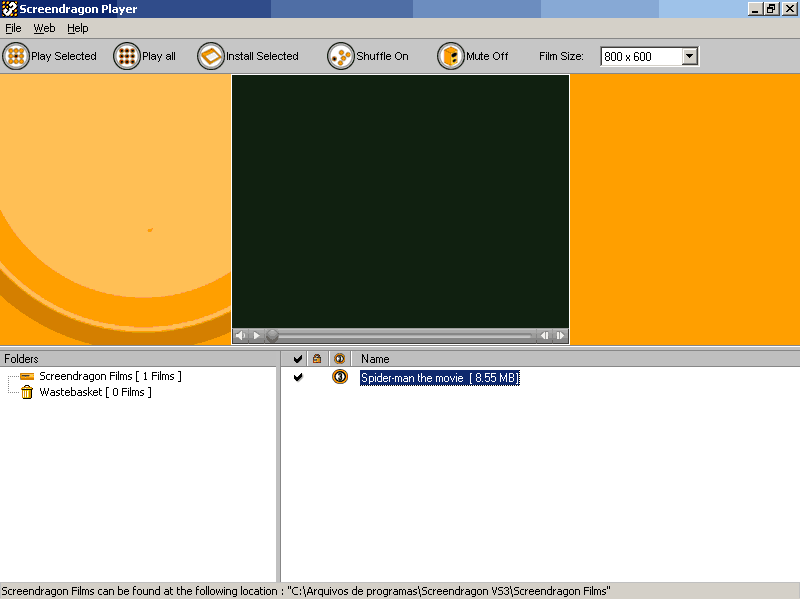The image size is (800, 600).
Task: Open the Film Size dropdown arrow
Action: click(689, 57)
